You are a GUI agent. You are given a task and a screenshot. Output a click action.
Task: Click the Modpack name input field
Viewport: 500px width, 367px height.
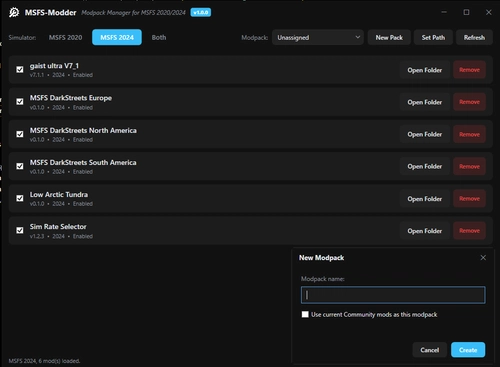pos(393,295)
